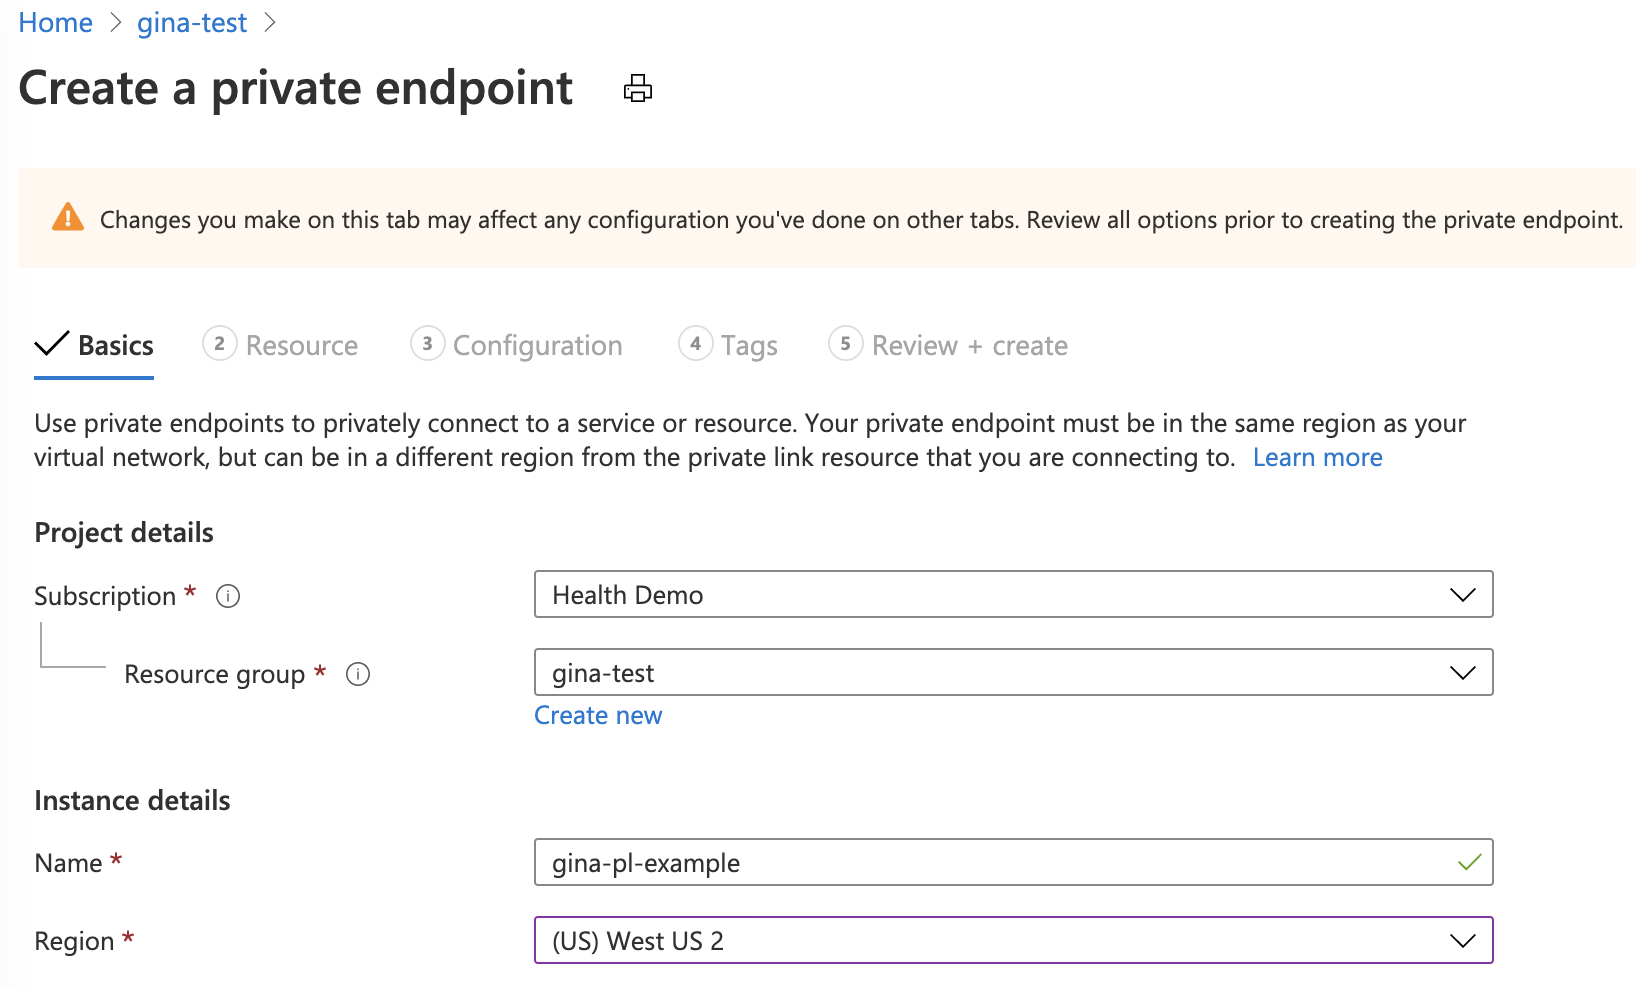Click the print icon beside the page title

(x=636, y=88)
